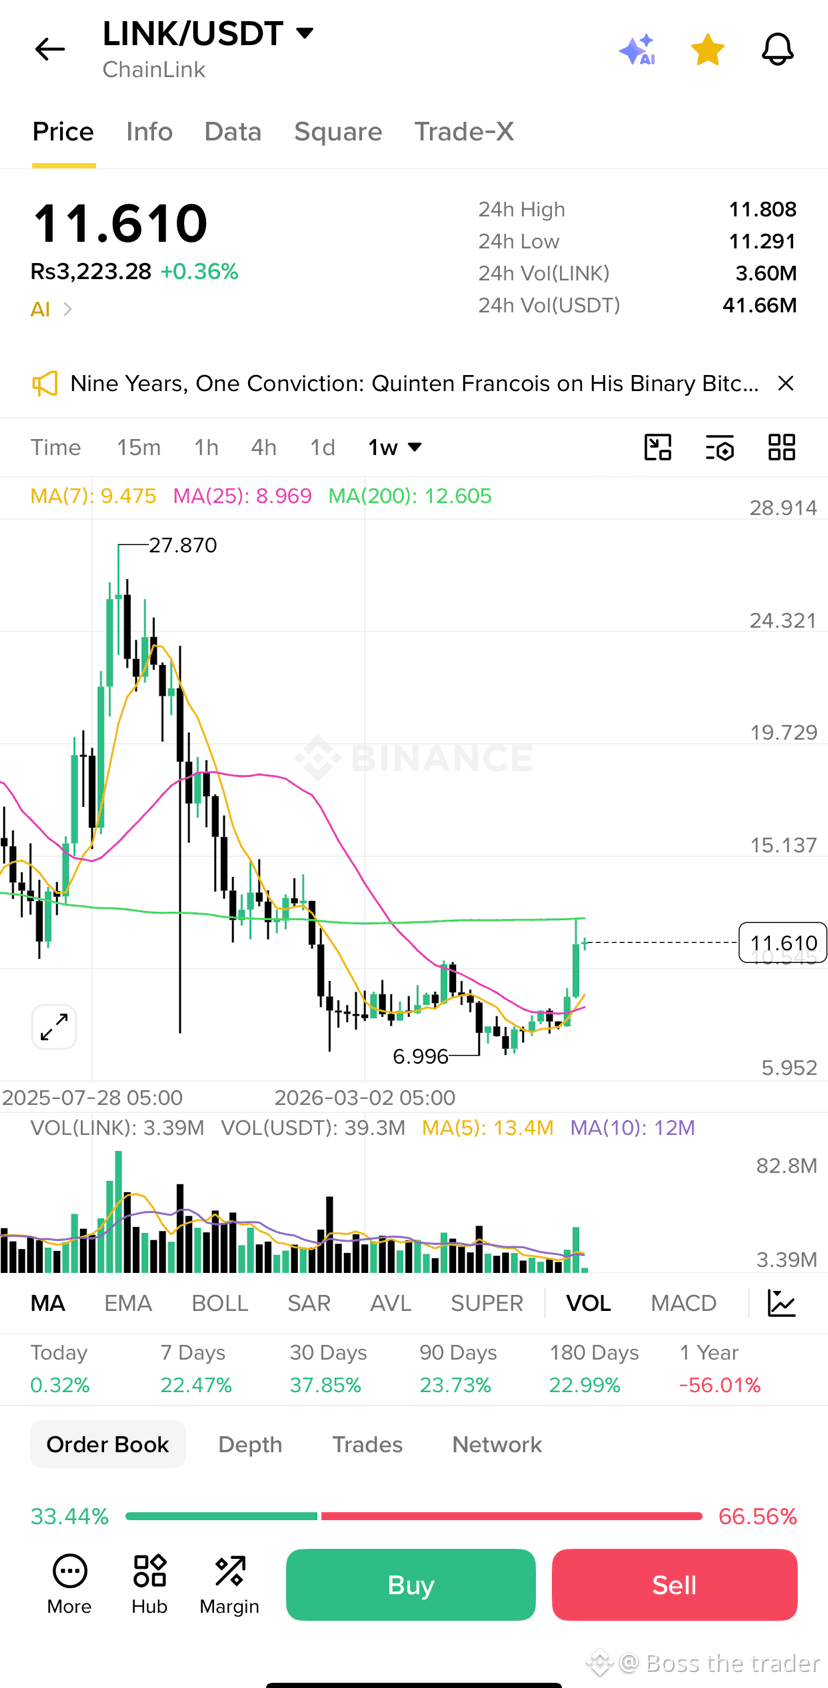828x1688 pixels.
Task: Click the buy/sell ratio bar
Action: (414, 1516)
